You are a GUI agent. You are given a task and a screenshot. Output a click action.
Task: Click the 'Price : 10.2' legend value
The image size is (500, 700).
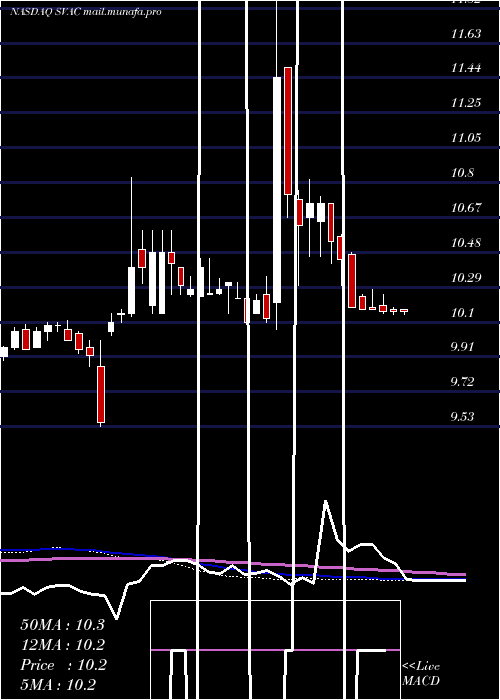pyautogui.click(x=63, y=665)
